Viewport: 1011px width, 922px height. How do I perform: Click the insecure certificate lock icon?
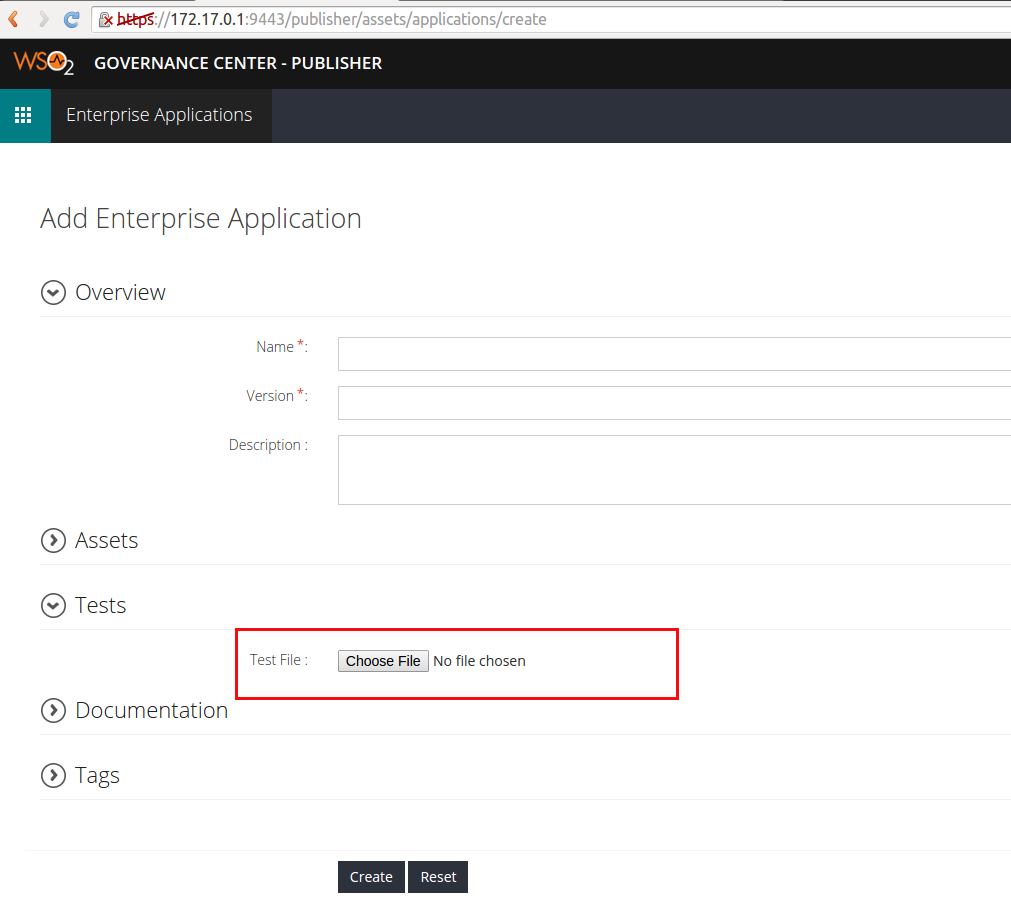coord(106,20)
